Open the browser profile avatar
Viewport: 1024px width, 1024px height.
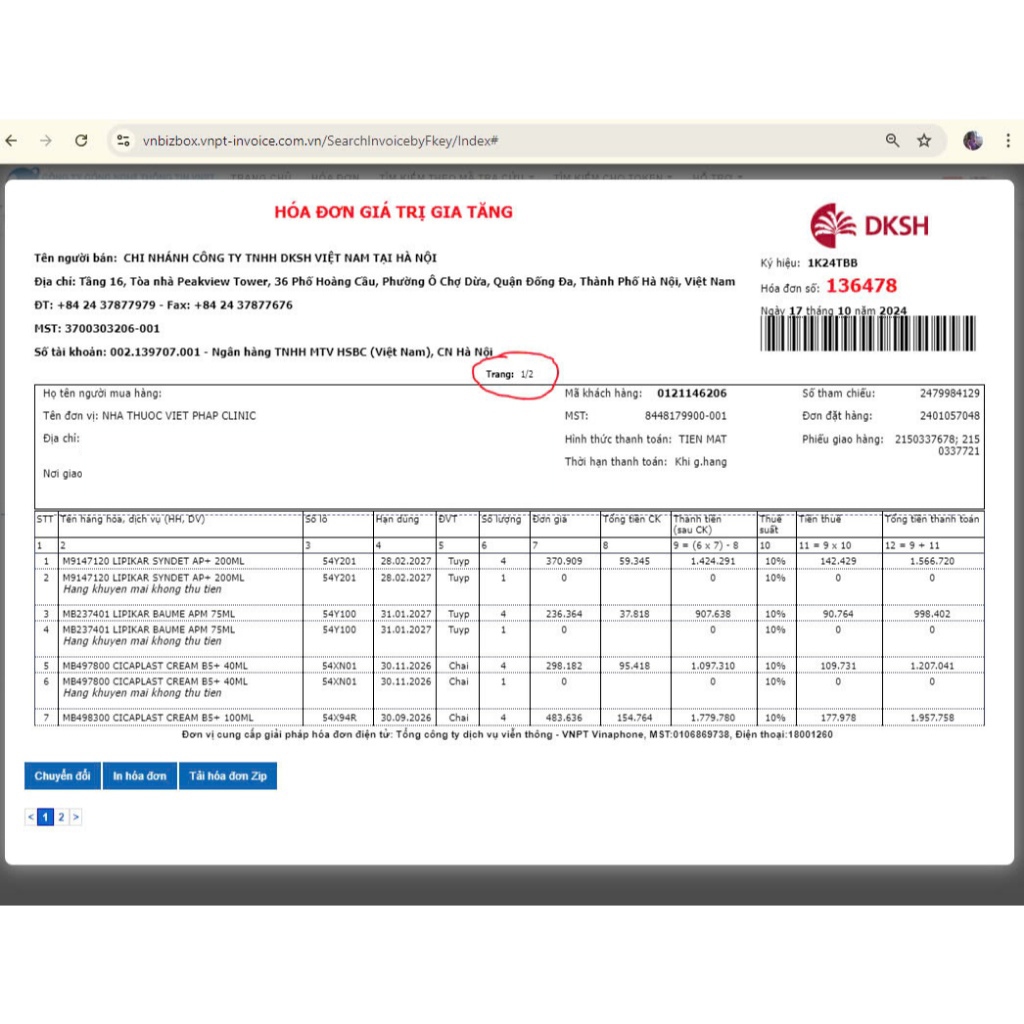pyautogui.click(x=972, y=141)
